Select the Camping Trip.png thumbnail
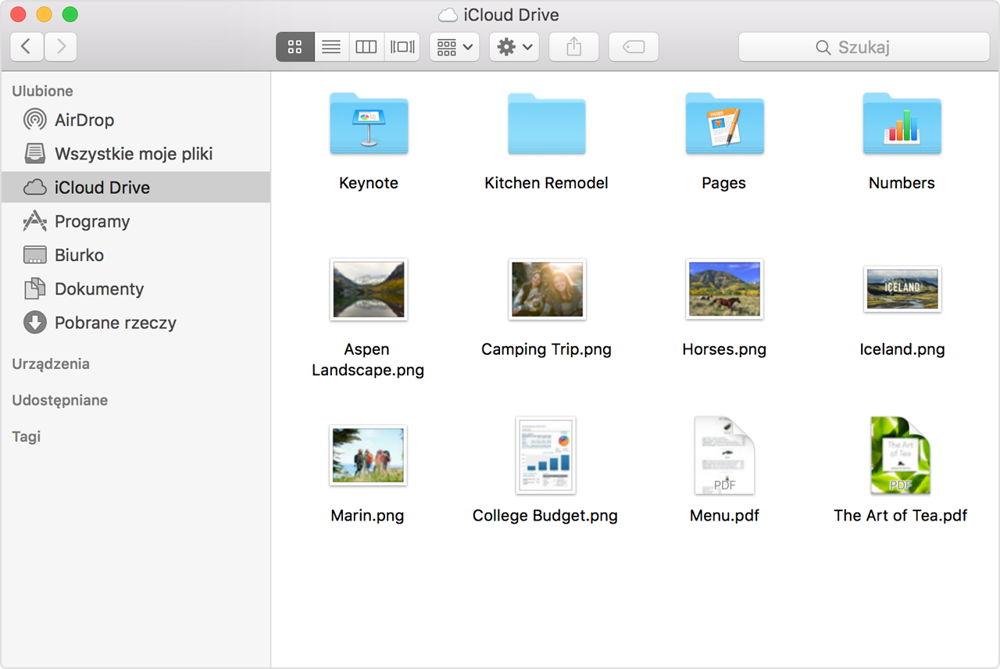Screen dimensions: 1000x669 click(546, 290)
